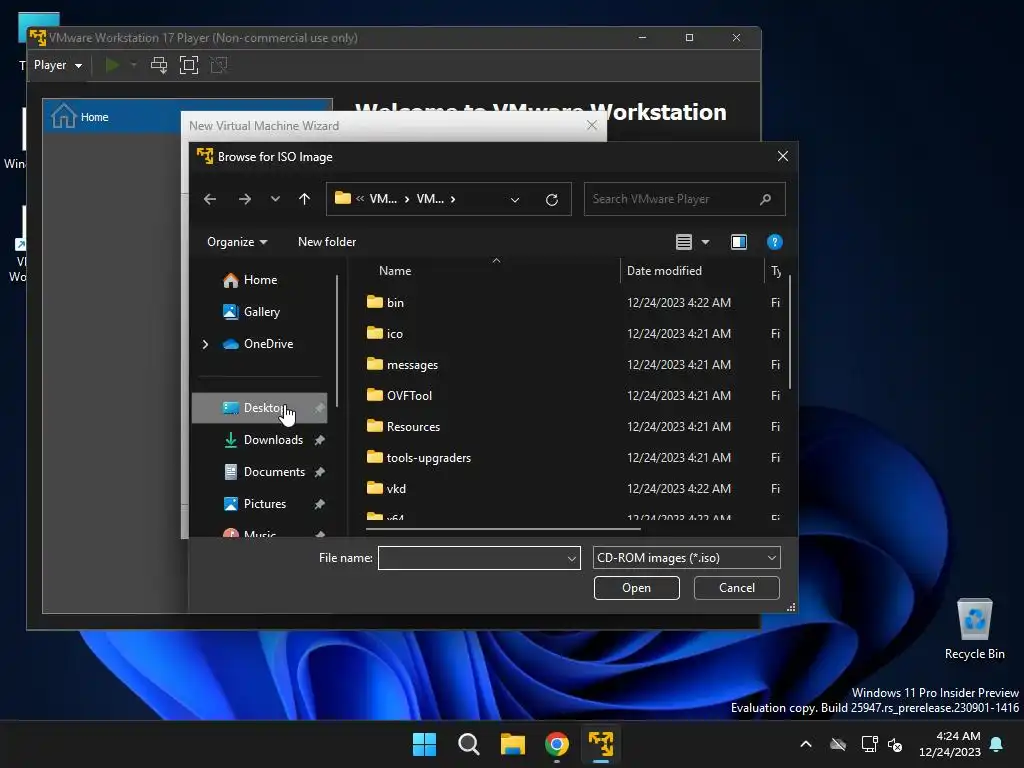Image resolution: width=1024 pixels, height=768 pixels.
Task: Select the tools-upgraders folder
Action: tap(428, 458)
